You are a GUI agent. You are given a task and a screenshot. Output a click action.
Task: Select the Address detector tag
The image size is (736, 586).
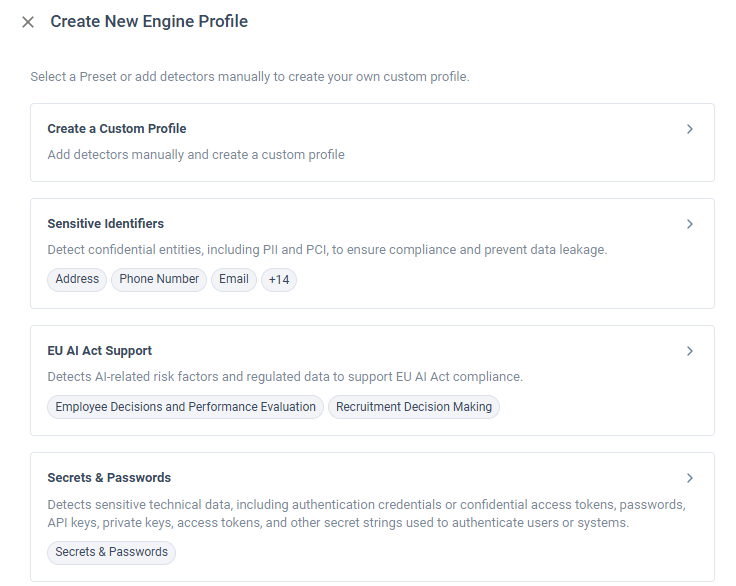click(x=77, y=280)
